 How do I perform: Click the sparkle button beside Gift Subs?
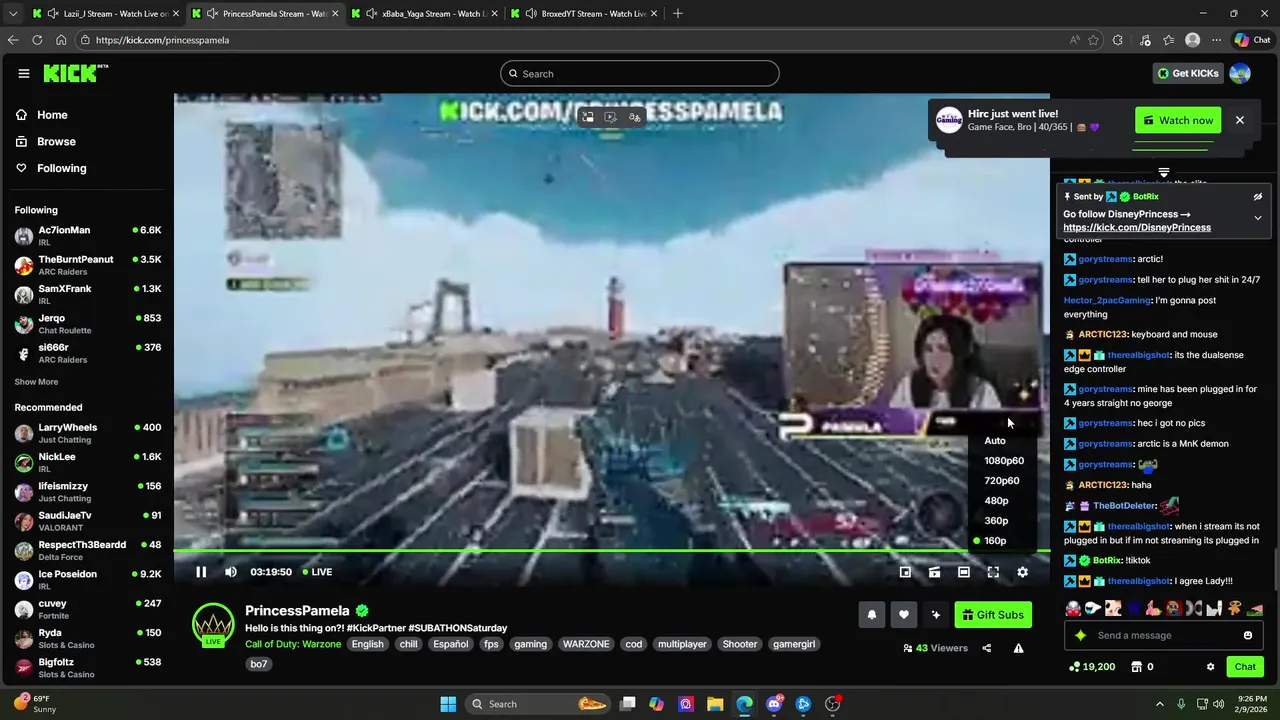(x=935, y=615)
